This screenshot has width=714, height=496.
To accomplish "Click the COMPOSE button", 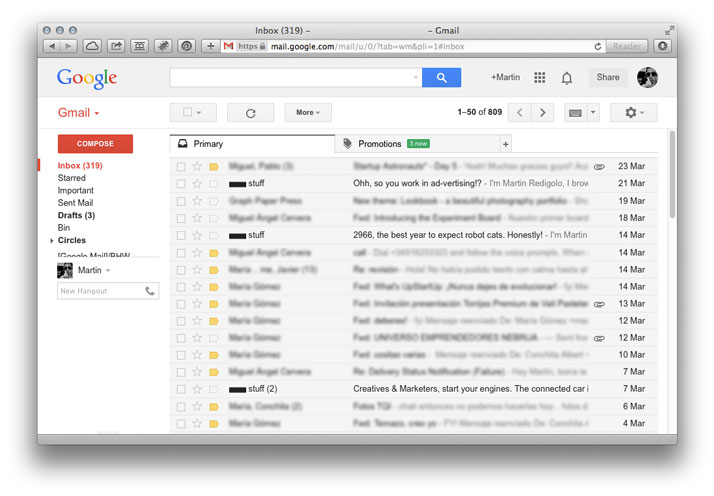I will tap(95, 143).
